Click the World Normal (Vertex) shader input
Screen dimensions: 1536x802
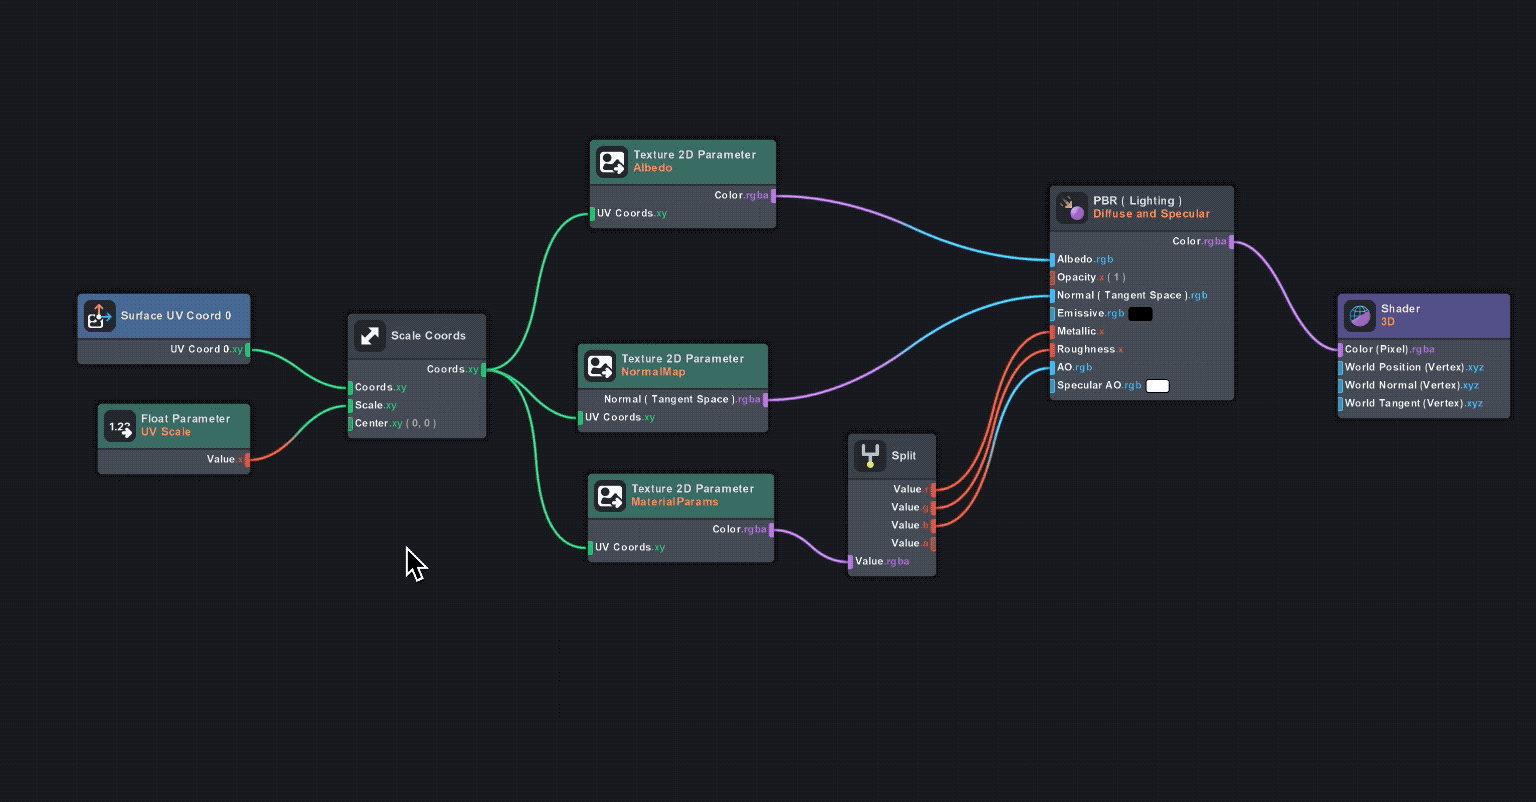coord(1341,386)
